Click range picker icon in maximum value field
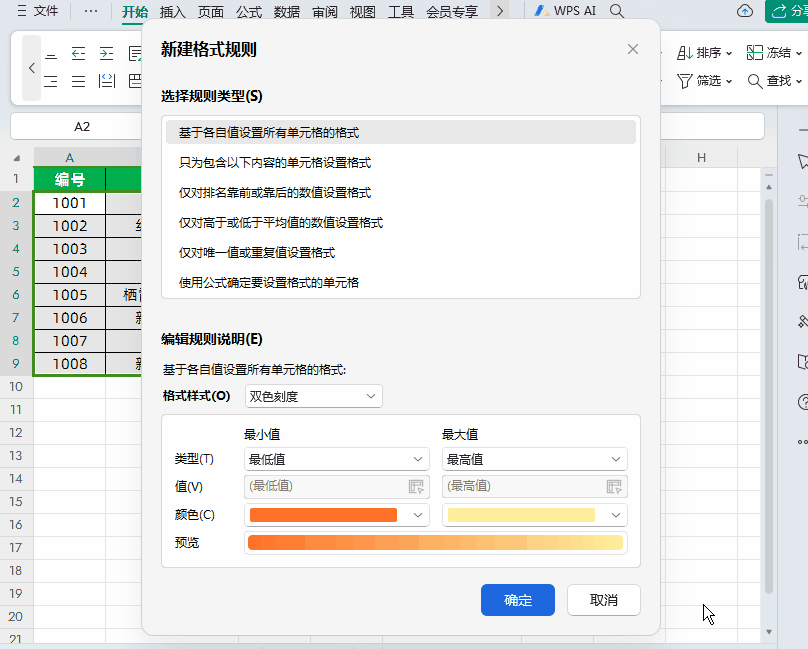This screenshot has width=808, height=649. pyautogui.click(x=614, y=486)
